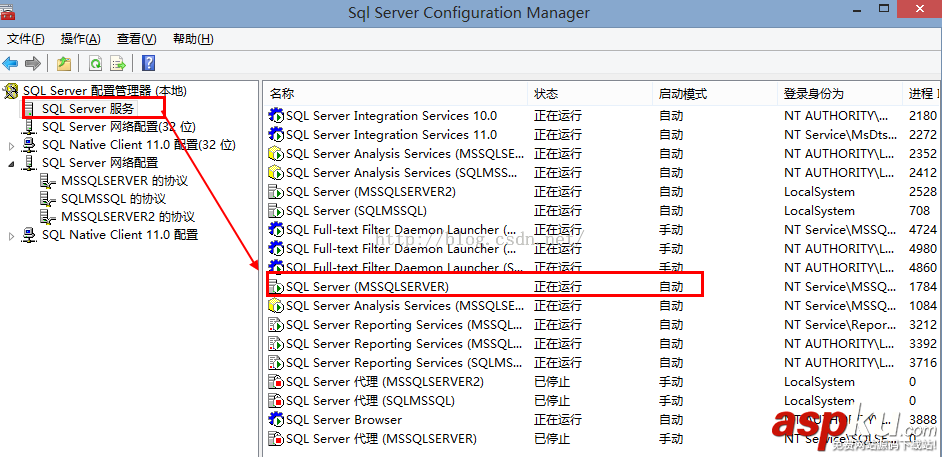Open the 操作(A) menu
The width and height of the screenshot is (942, 457).
tap(80, 39)
